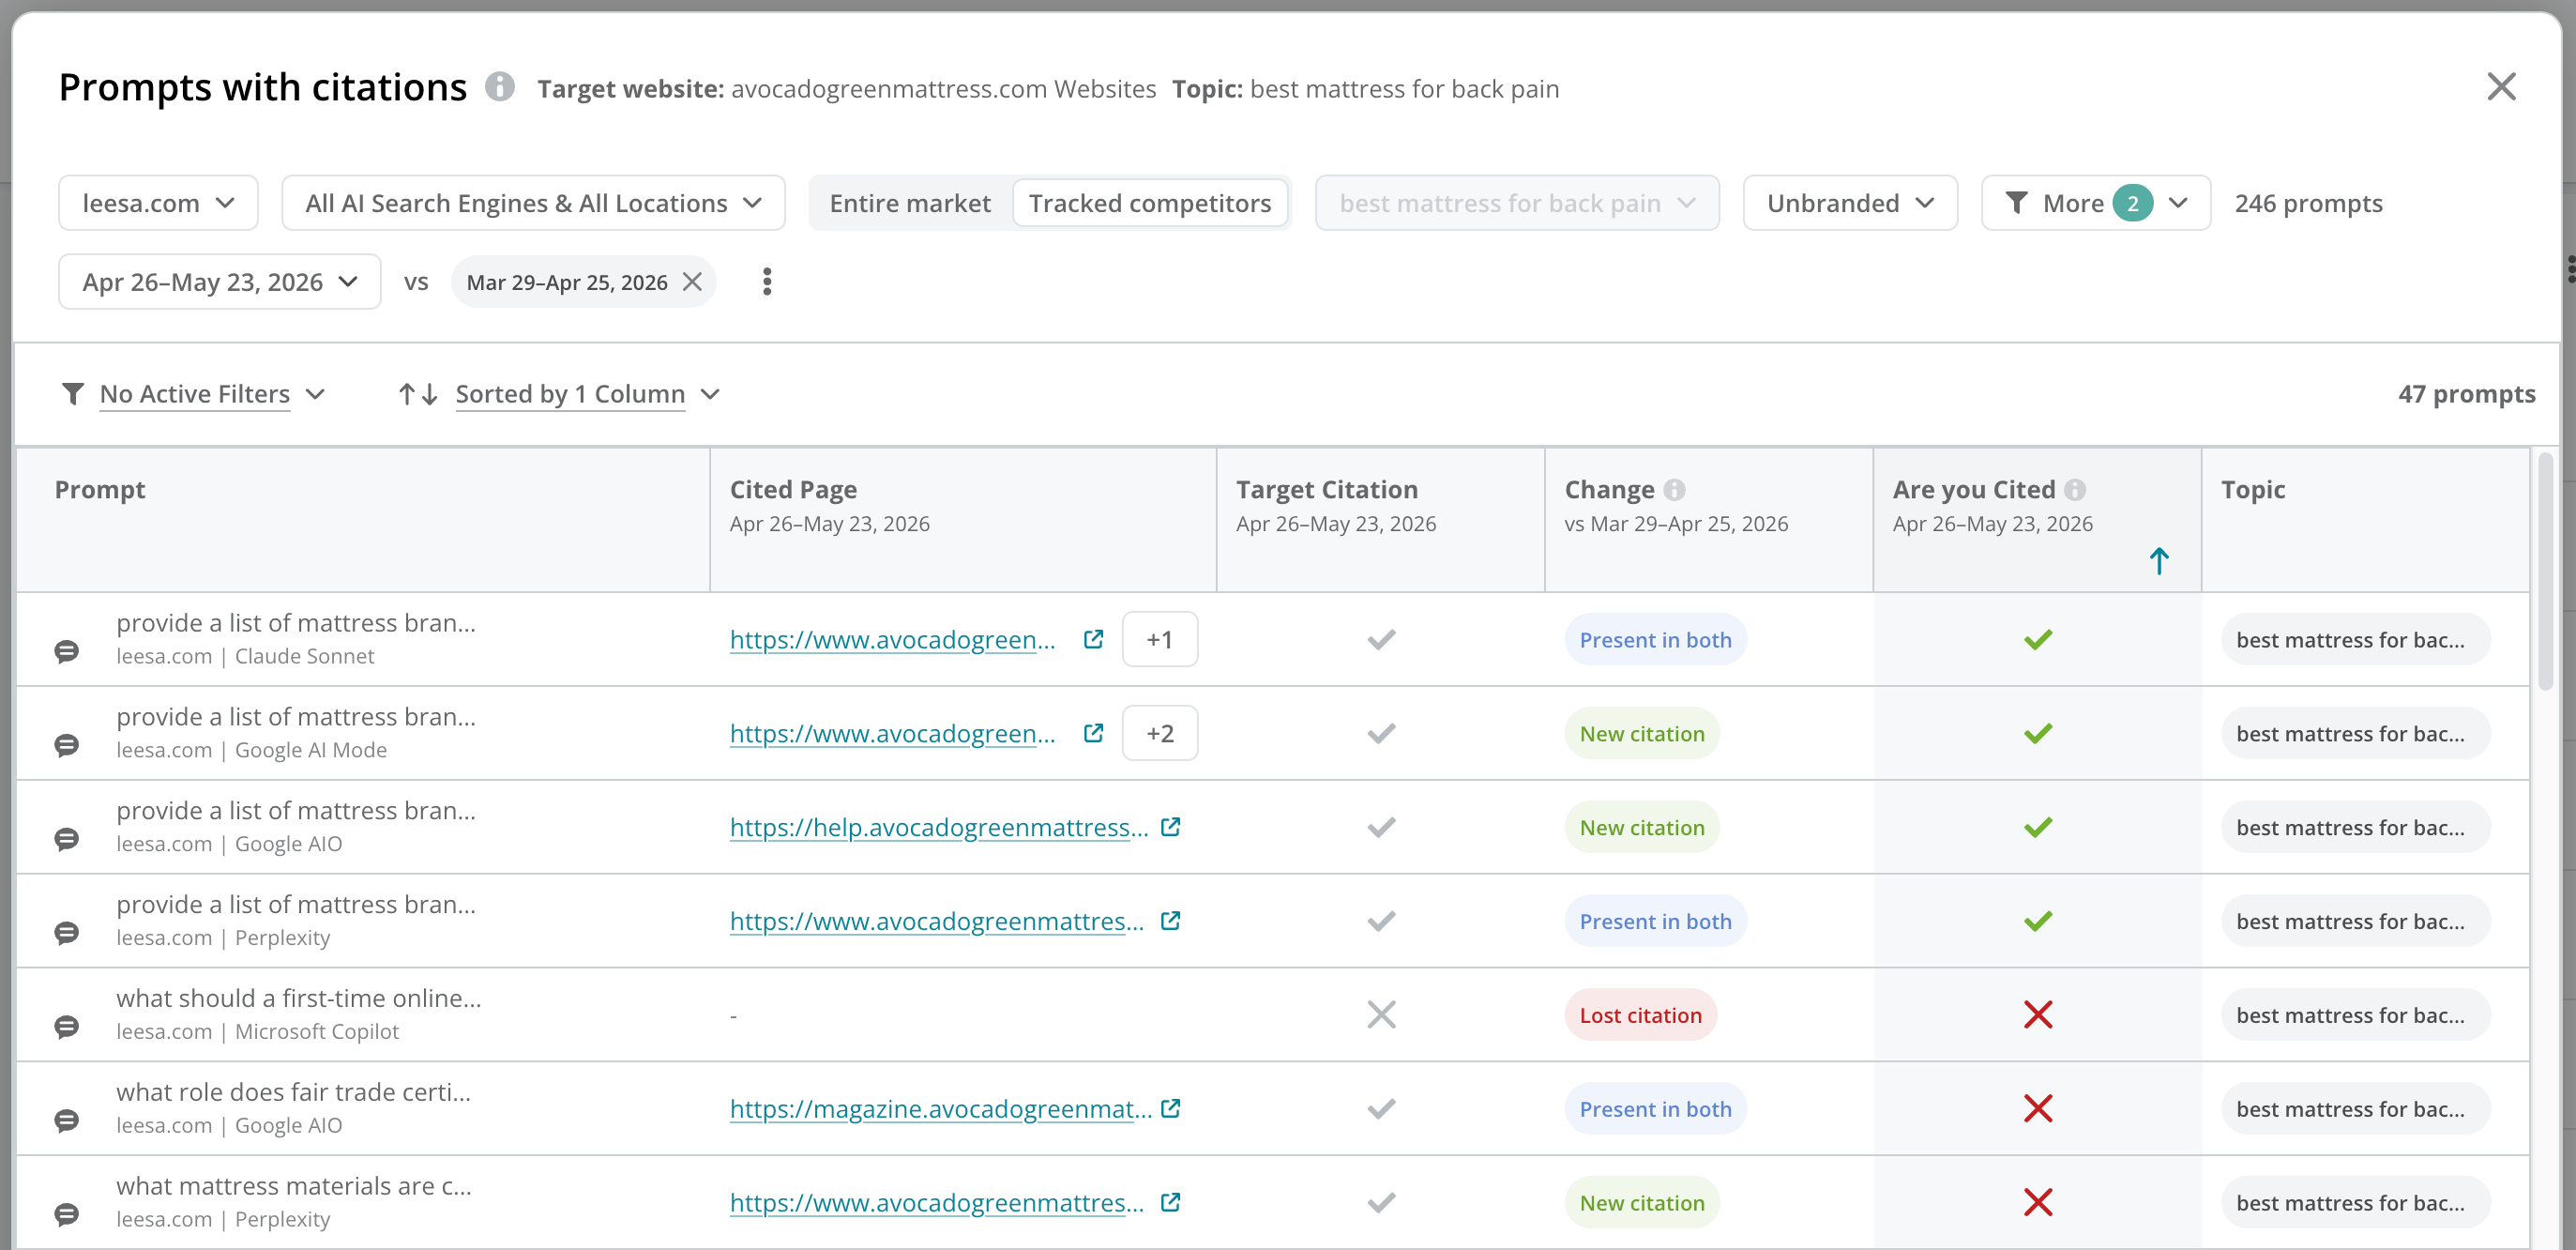
Task: Open the magazine.avocadogreenmat link
Action: (x=940, y=1109)
